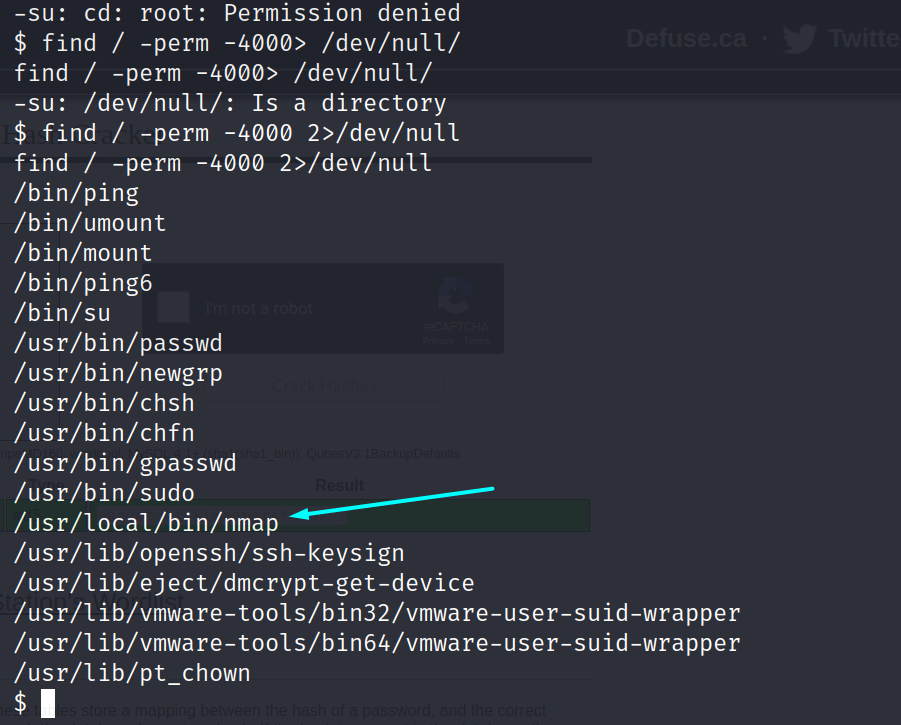Open the Twitter text link
901x725 pixels.
864,38
